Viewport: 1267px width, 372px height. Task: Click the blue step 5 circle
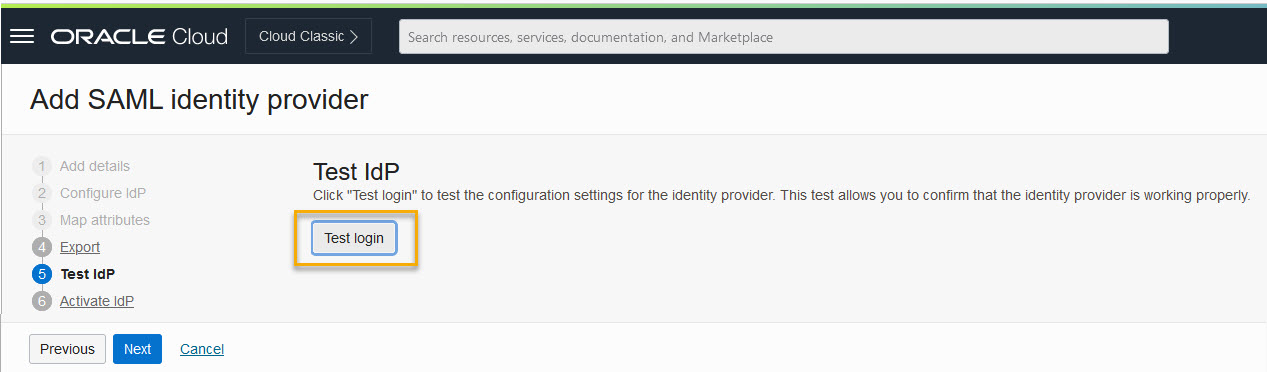coord(42,274)
